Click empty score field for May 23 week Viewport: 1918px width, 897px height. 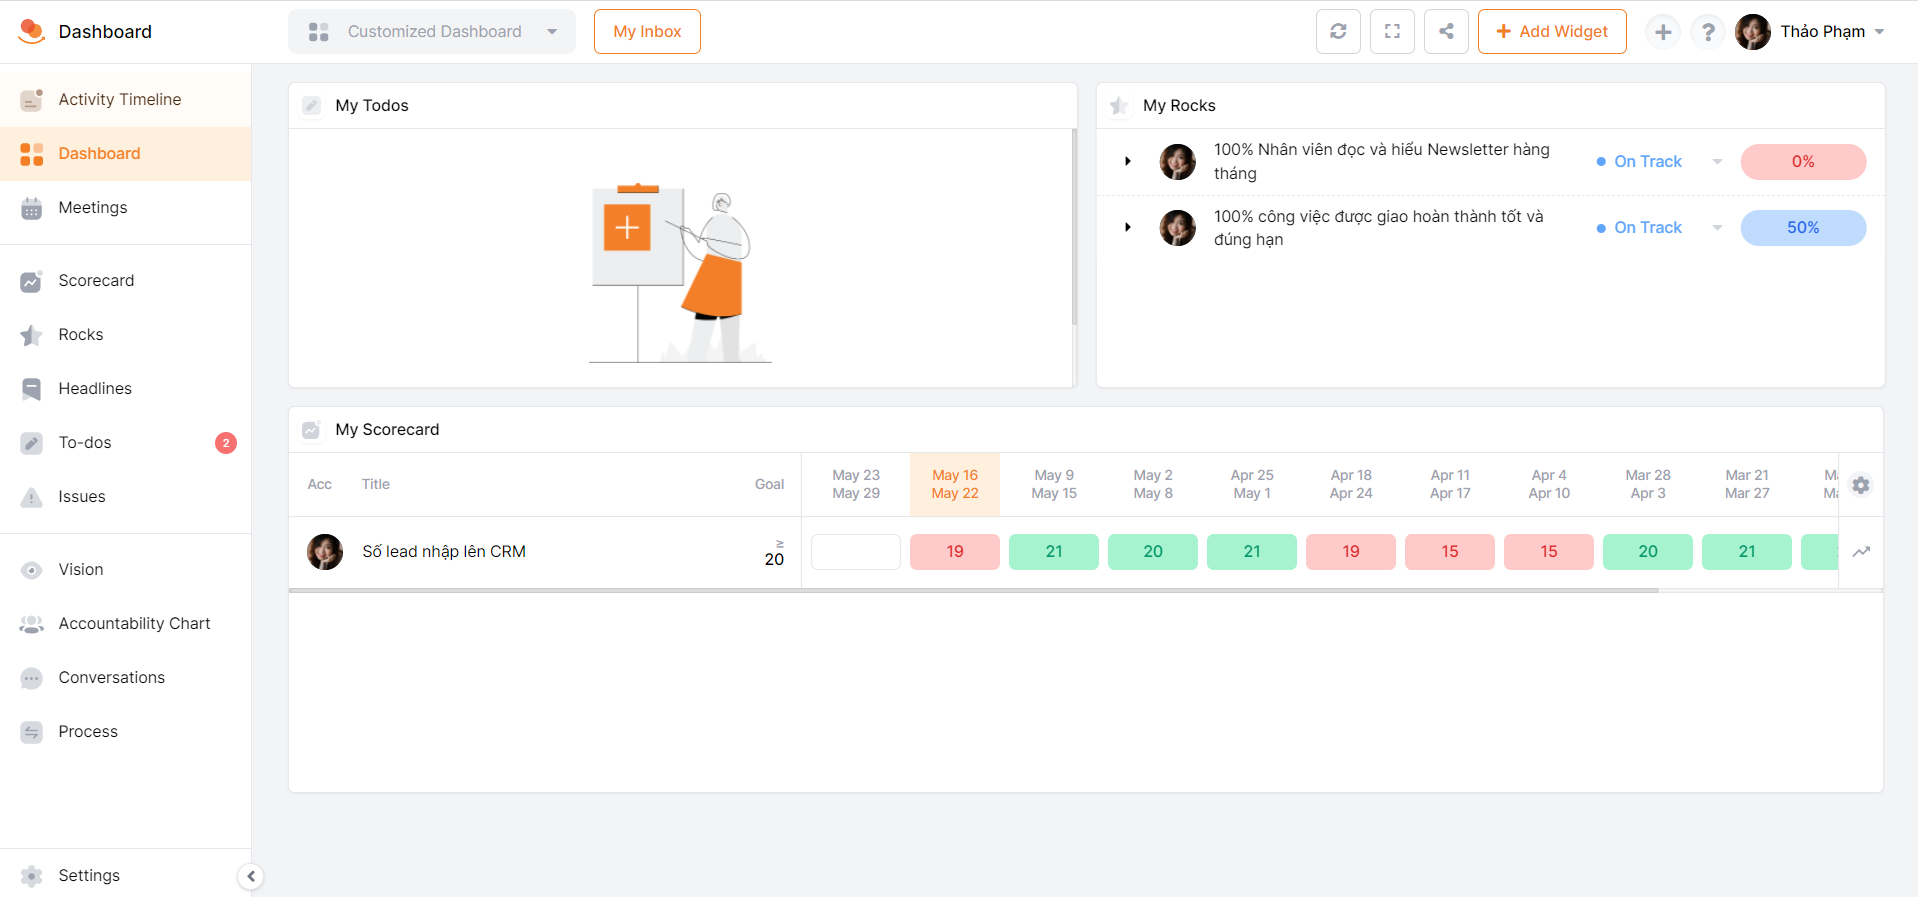tap(856, 552)
